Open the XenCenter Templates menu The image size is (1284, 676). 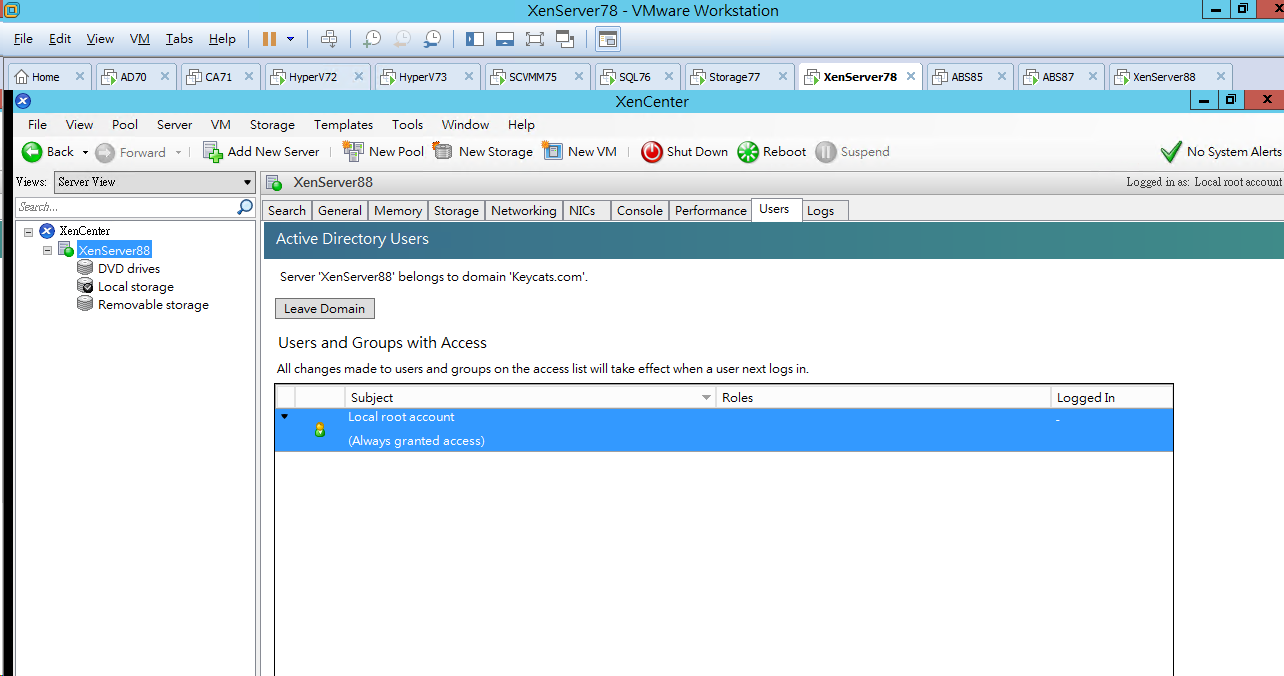click(343, 125)
